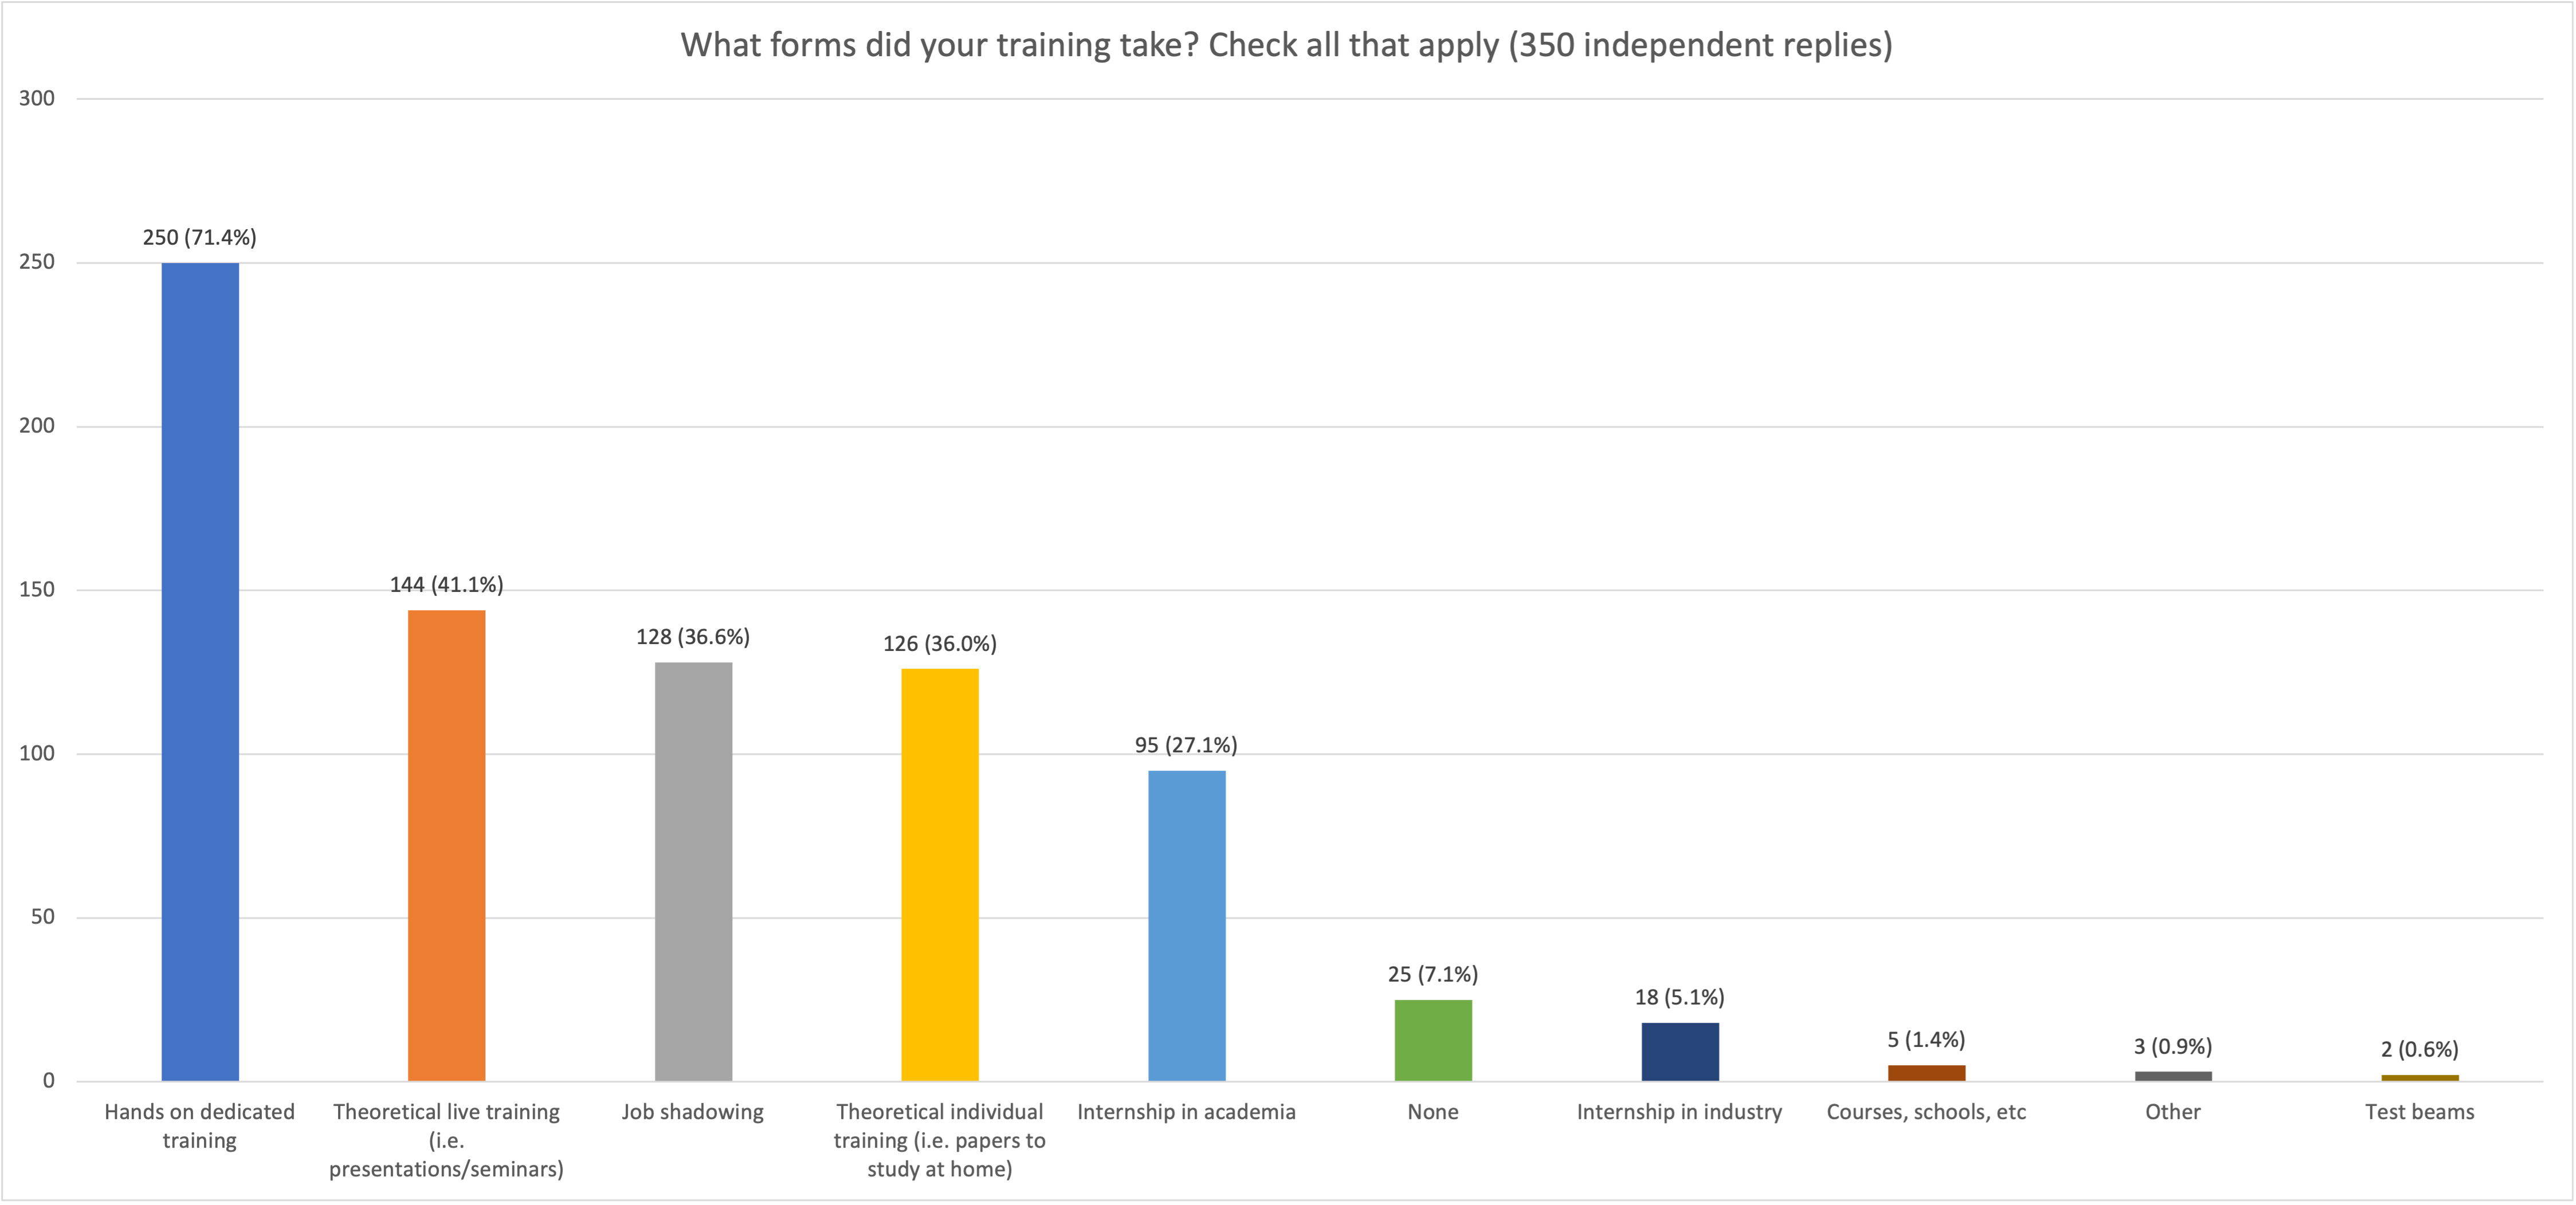Click the 25 (7.1%) data label
The width and height of the screenshot is (2576, 1205).
pyautogui.click(x=1433, y=974)
